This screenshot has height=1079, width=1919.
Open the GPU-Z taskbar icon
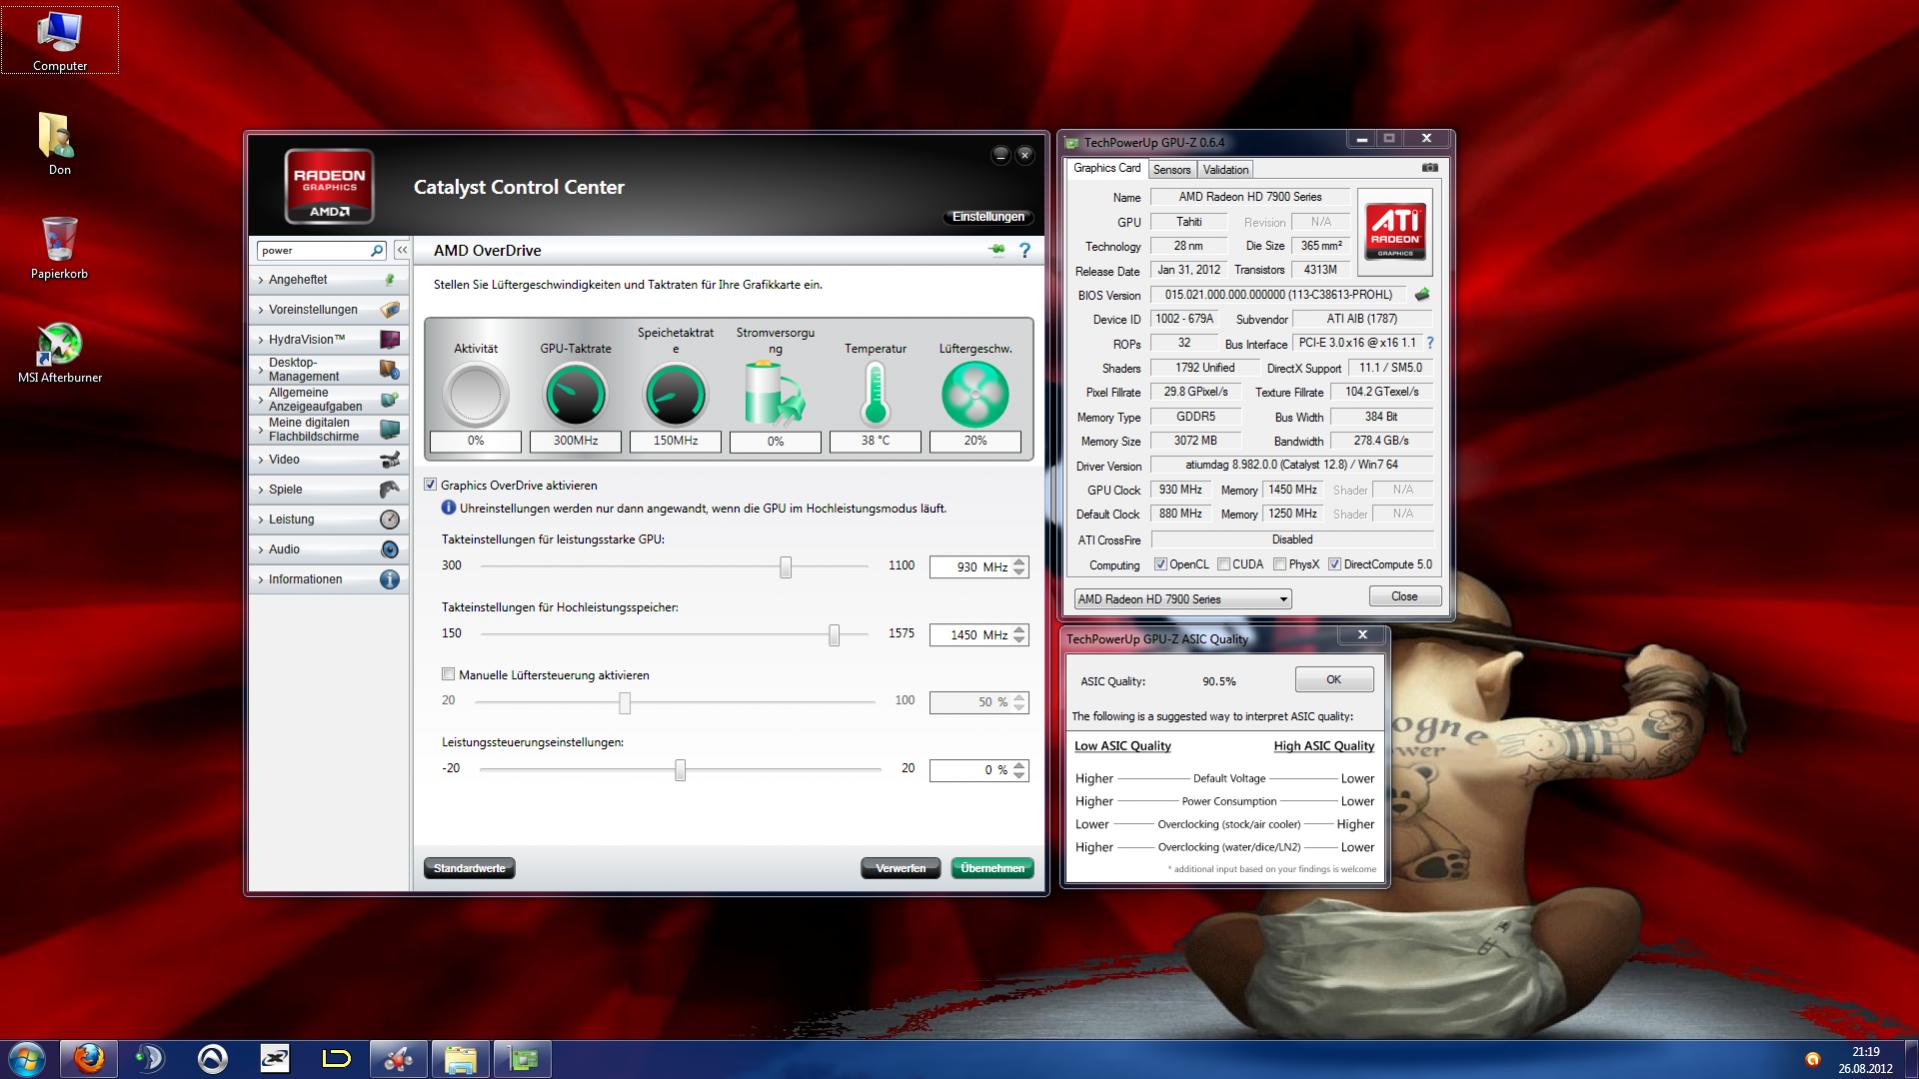click(522, 1059)
